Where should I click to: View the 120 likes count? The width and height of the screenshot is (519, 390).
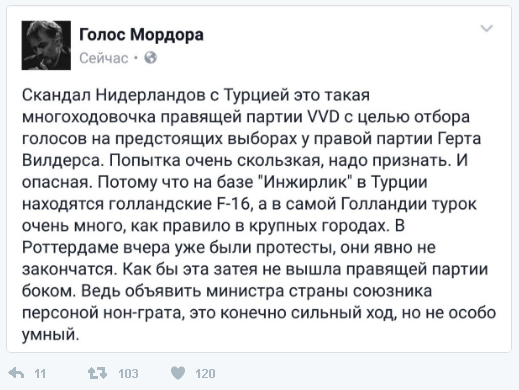click(x=205, y=374)
